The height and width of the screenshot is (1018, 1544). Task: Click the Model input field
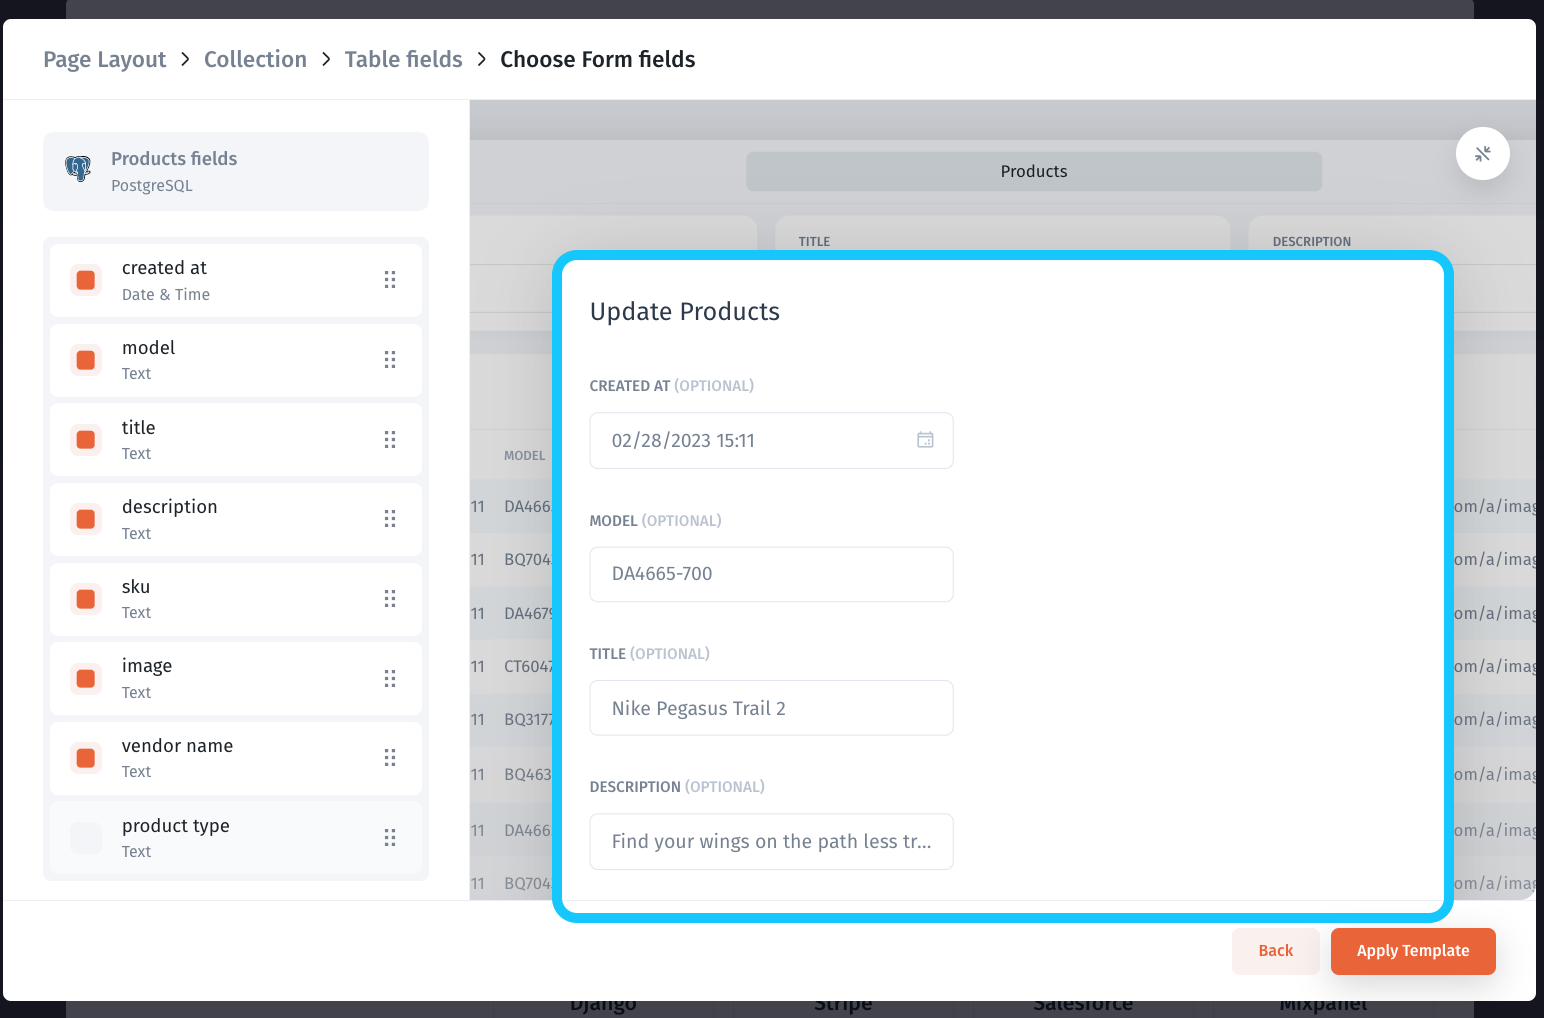point(771,574)
